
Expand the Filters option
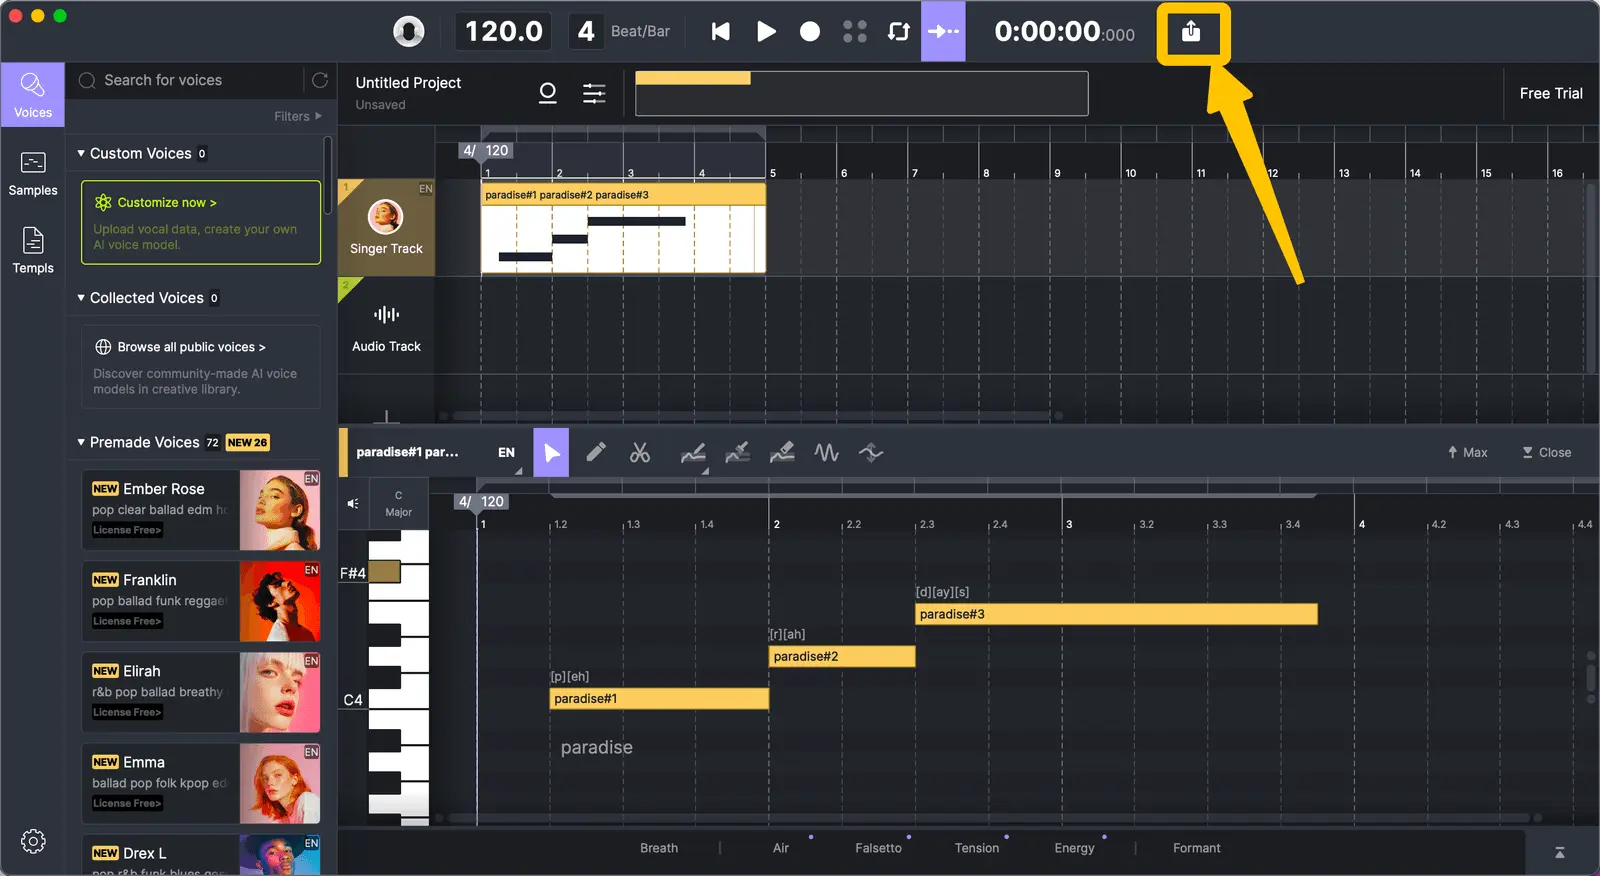pyautogui.click(x=298, y=116)
